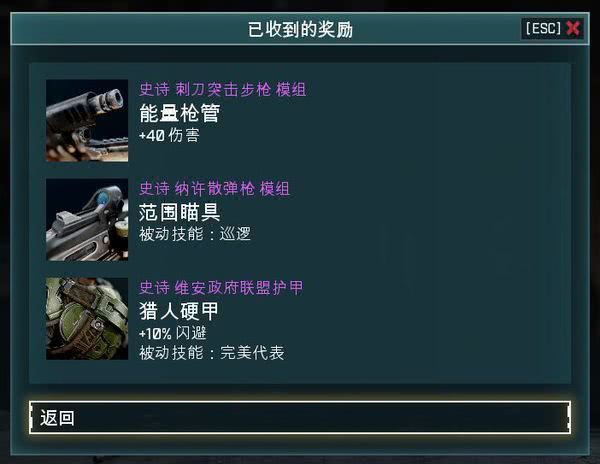Select the 猎人硬甲 armor icon
This screenshot has width=600, height=464.
tap(87, 319)
